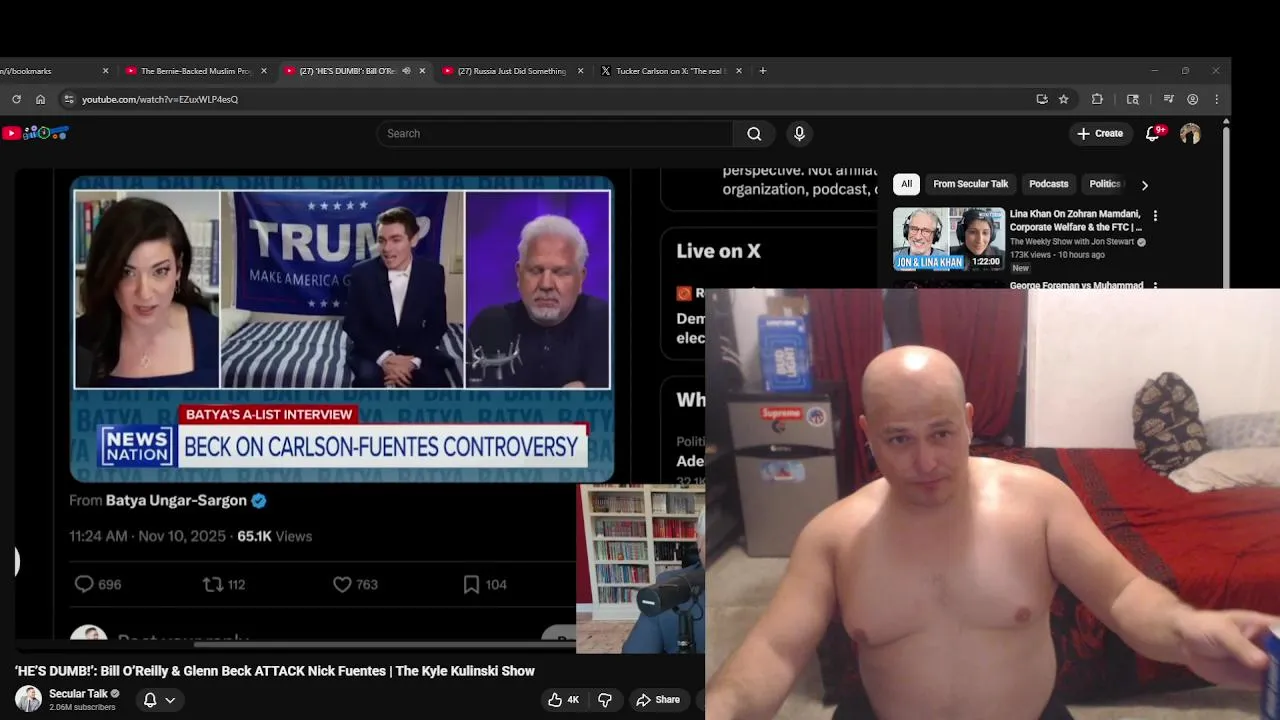This screenshot has height=720, width=1280.
Task: Mute the 'HE'S DUMB!' tab audio icon
Action: [x=406, y=71]
